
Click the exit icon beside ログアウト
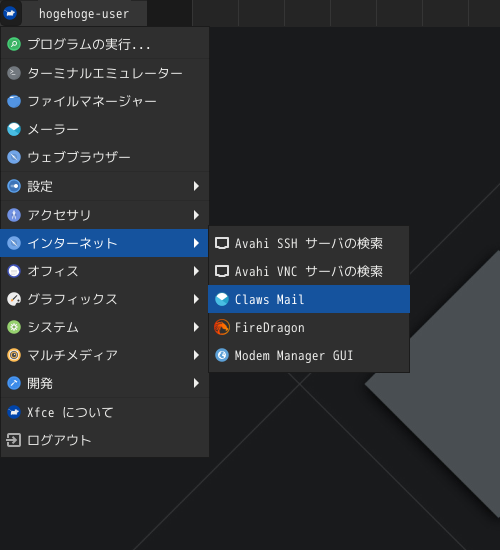pos(14,440)
